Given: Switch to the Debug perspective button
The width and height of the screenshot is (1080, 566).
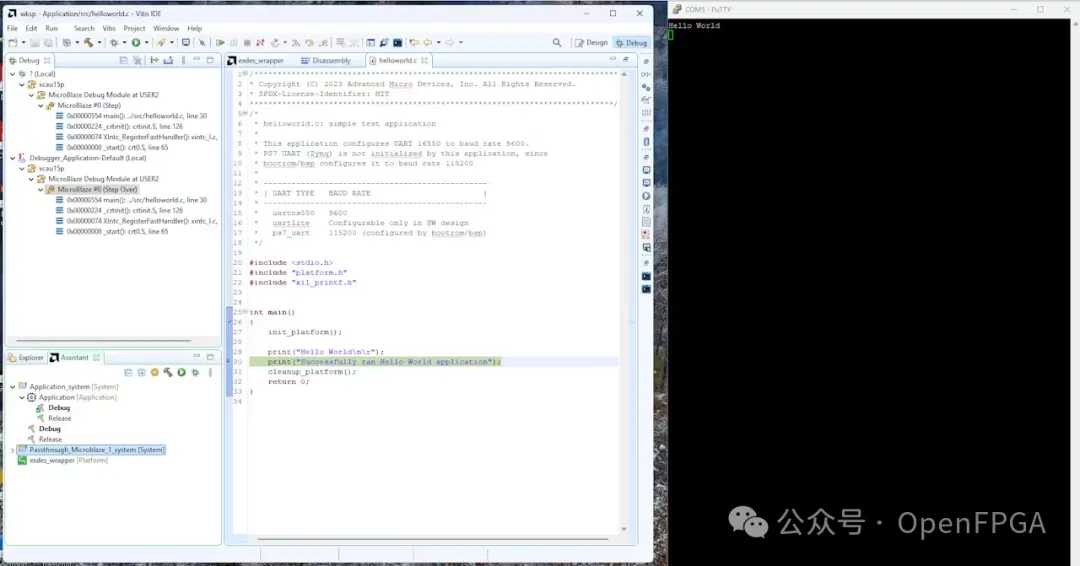Looking at the screenshot, I should coord(632,43).
